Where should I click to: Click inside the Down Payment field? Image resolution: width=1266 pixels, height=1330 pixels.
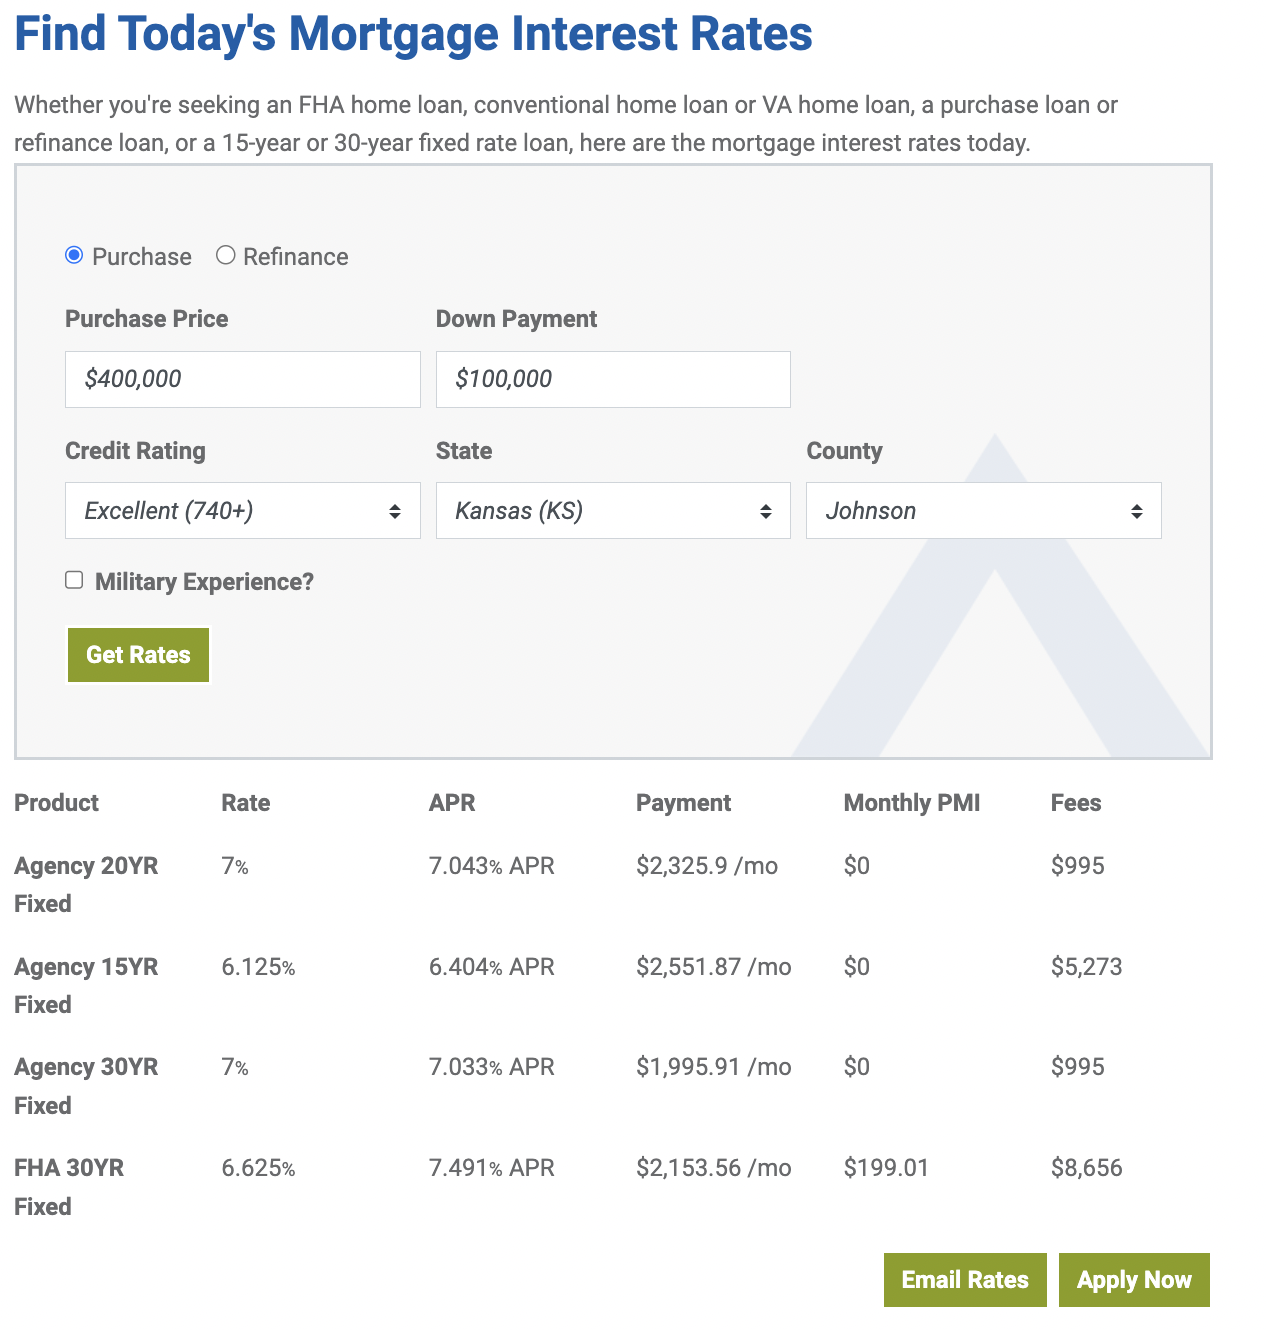point(613,379)
